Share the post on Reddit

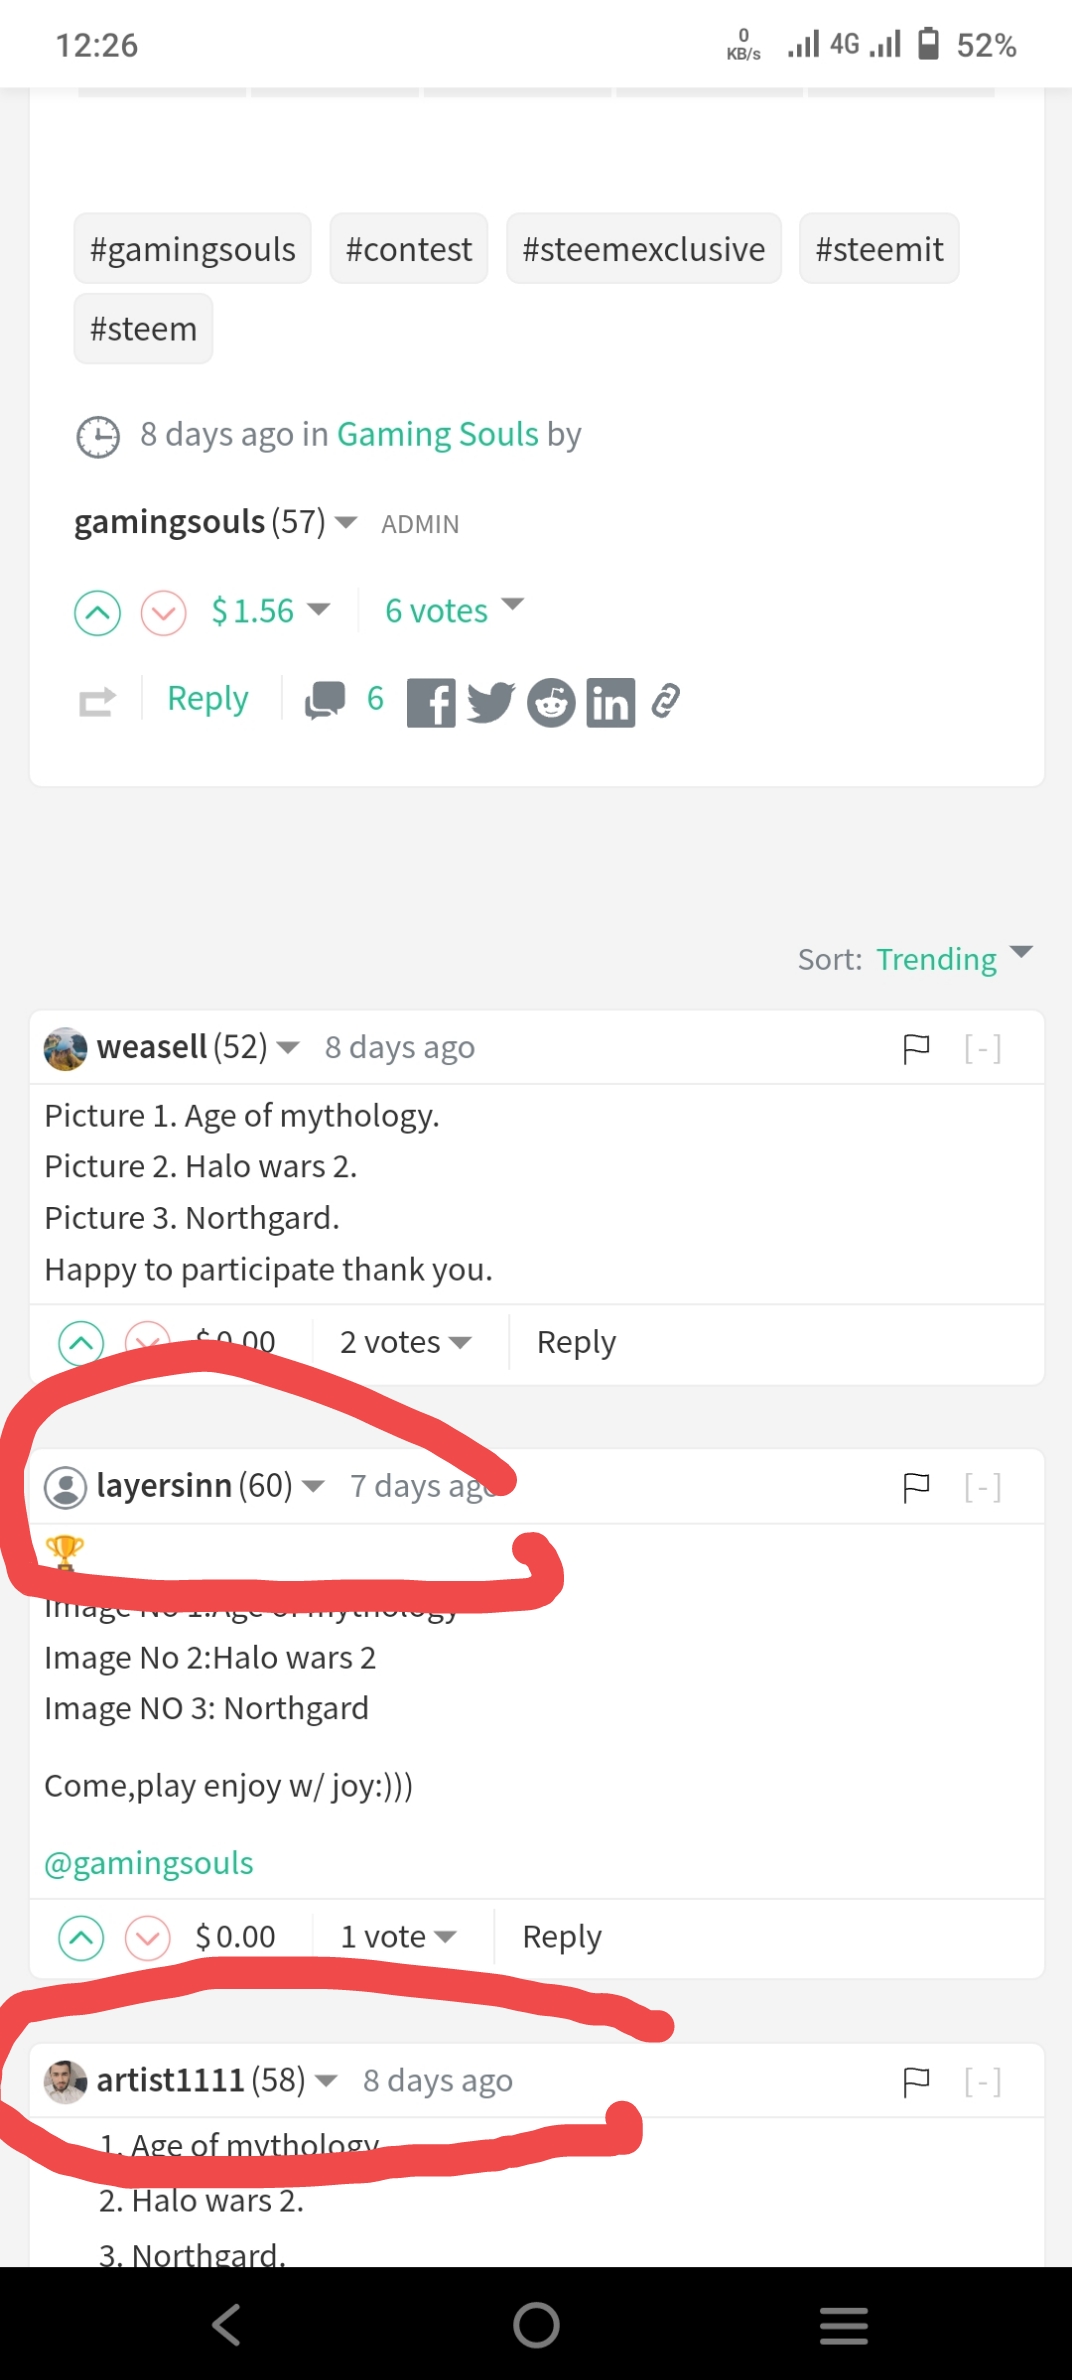551,702
